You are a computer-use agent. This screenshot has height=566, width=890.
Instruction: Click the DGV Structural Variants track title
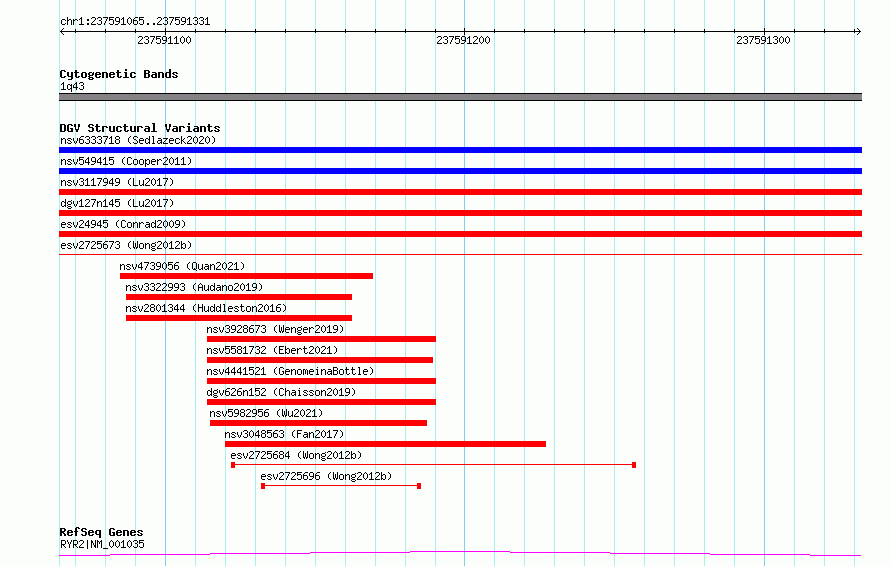[140, 128]
